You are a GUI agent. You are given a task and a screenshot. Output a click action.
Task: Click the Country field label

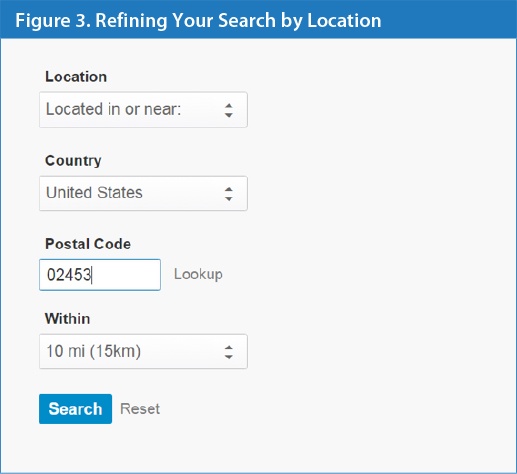click(x=73, y=161)
